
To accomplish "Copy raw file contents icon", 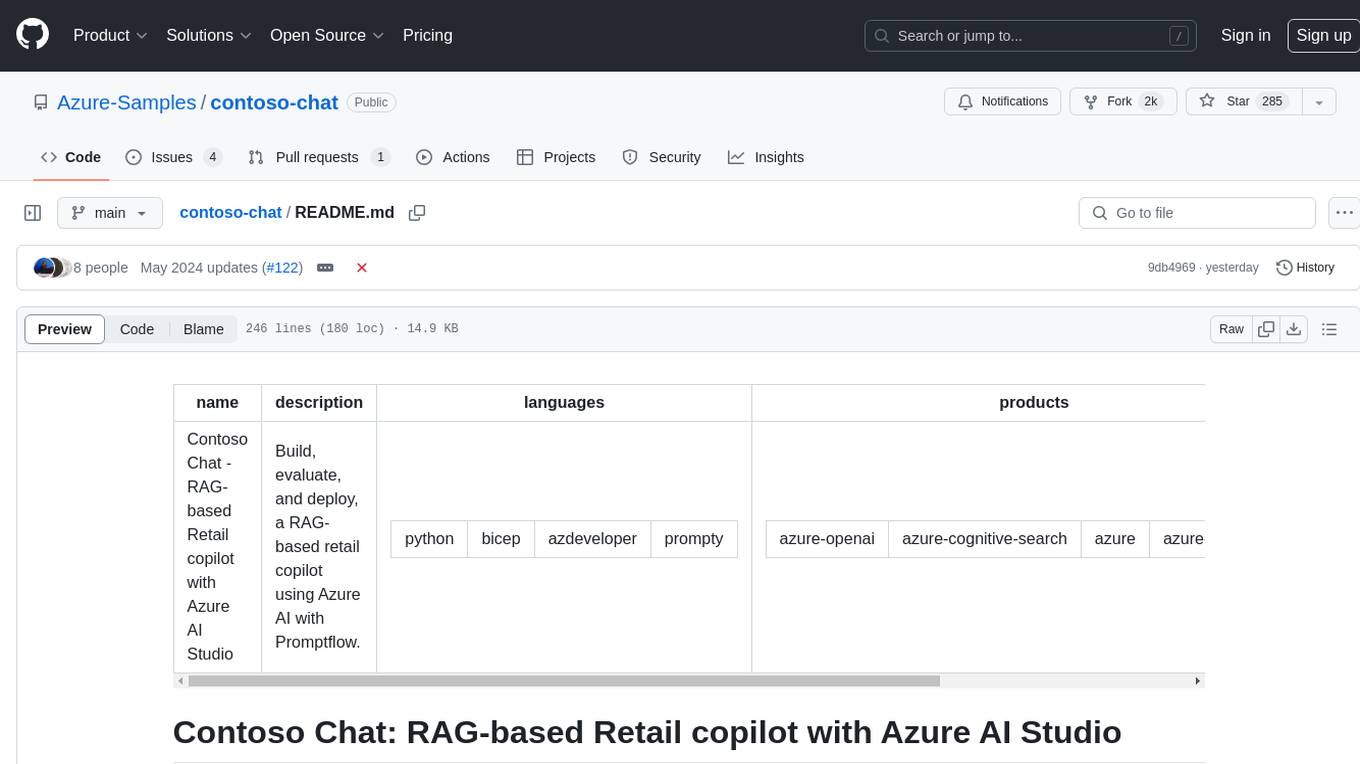I will (x=1266, y=329).
